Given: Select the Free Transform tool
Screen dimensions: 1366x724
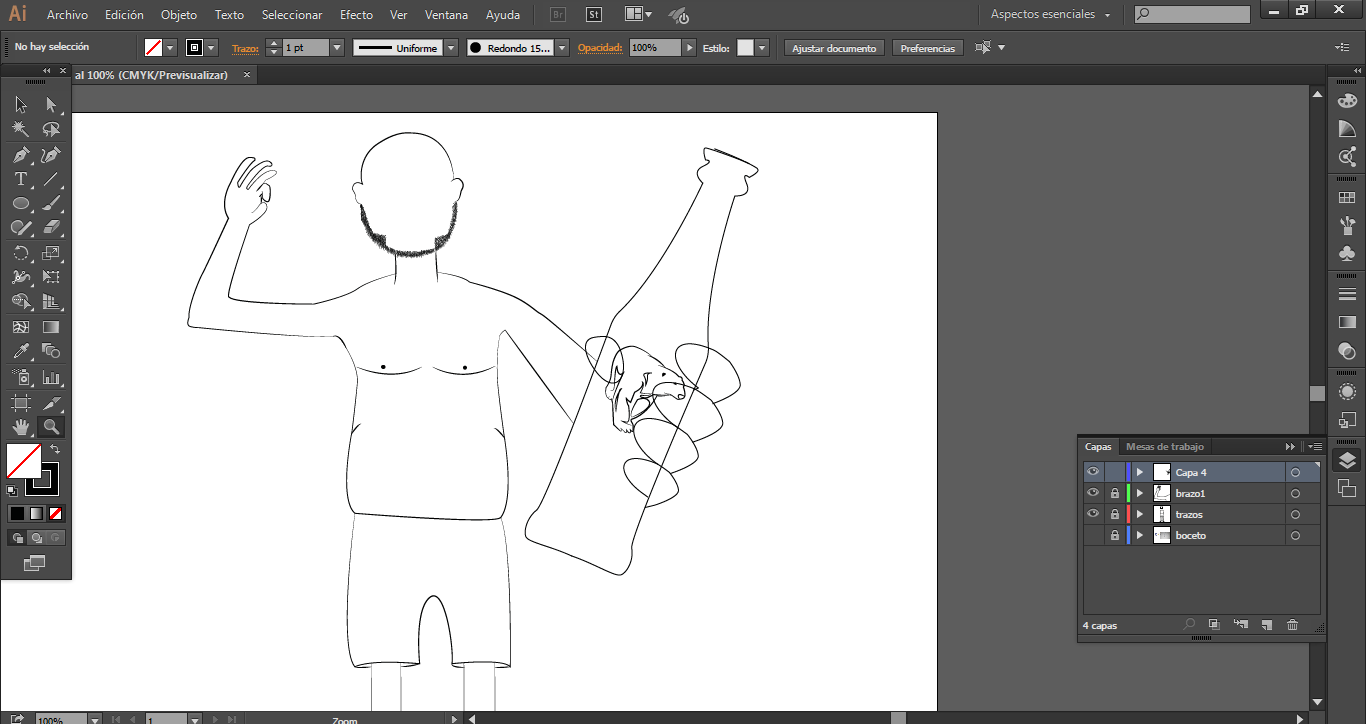Looking at the screenshot, I should 51,277.
